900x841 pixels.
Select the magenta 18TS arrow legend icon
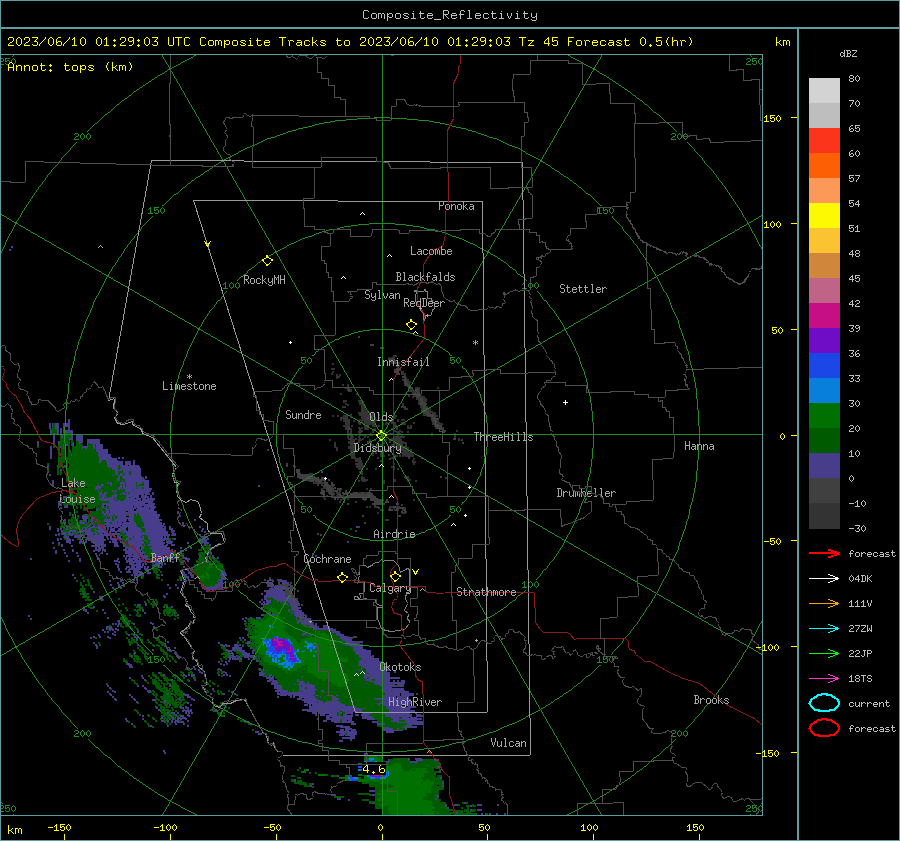click(x=824, y=679)
